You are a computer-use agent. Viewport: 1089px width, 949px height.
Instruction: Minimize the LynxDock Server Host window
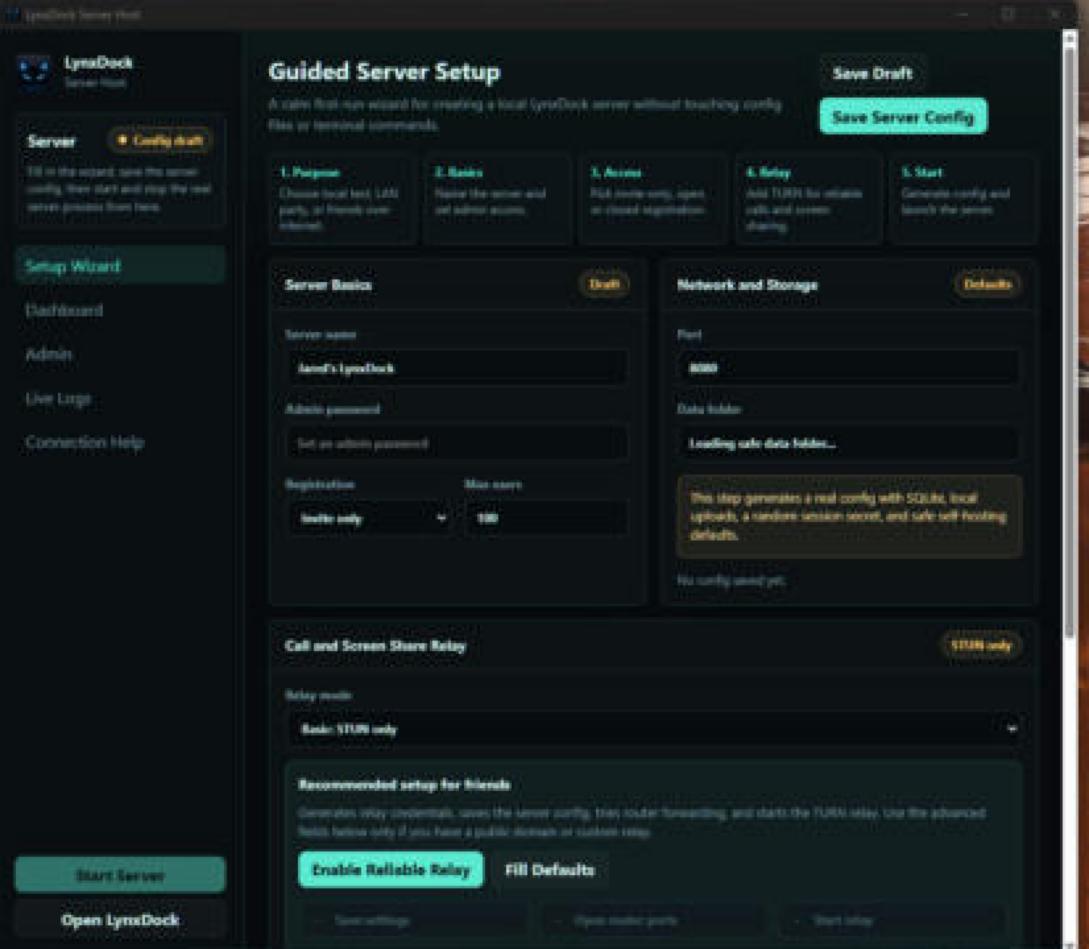[x=963, y=14]
